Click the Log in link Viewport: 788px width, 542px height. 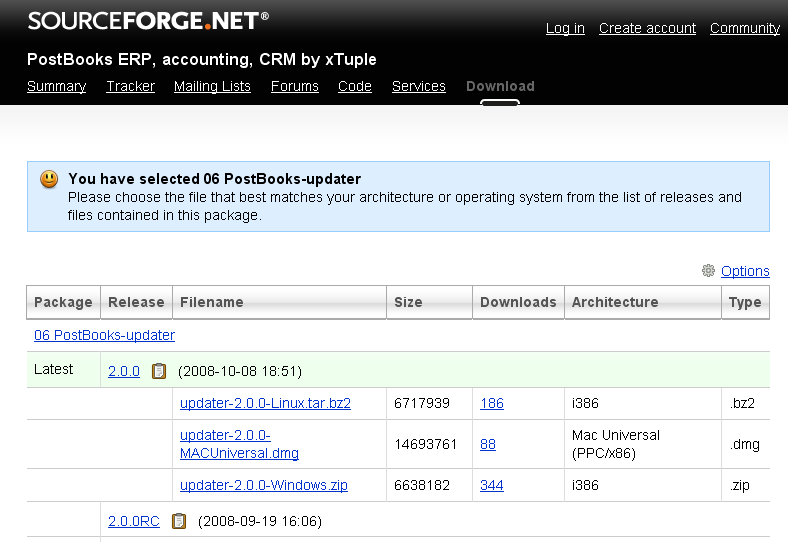(x=565, y=28)
